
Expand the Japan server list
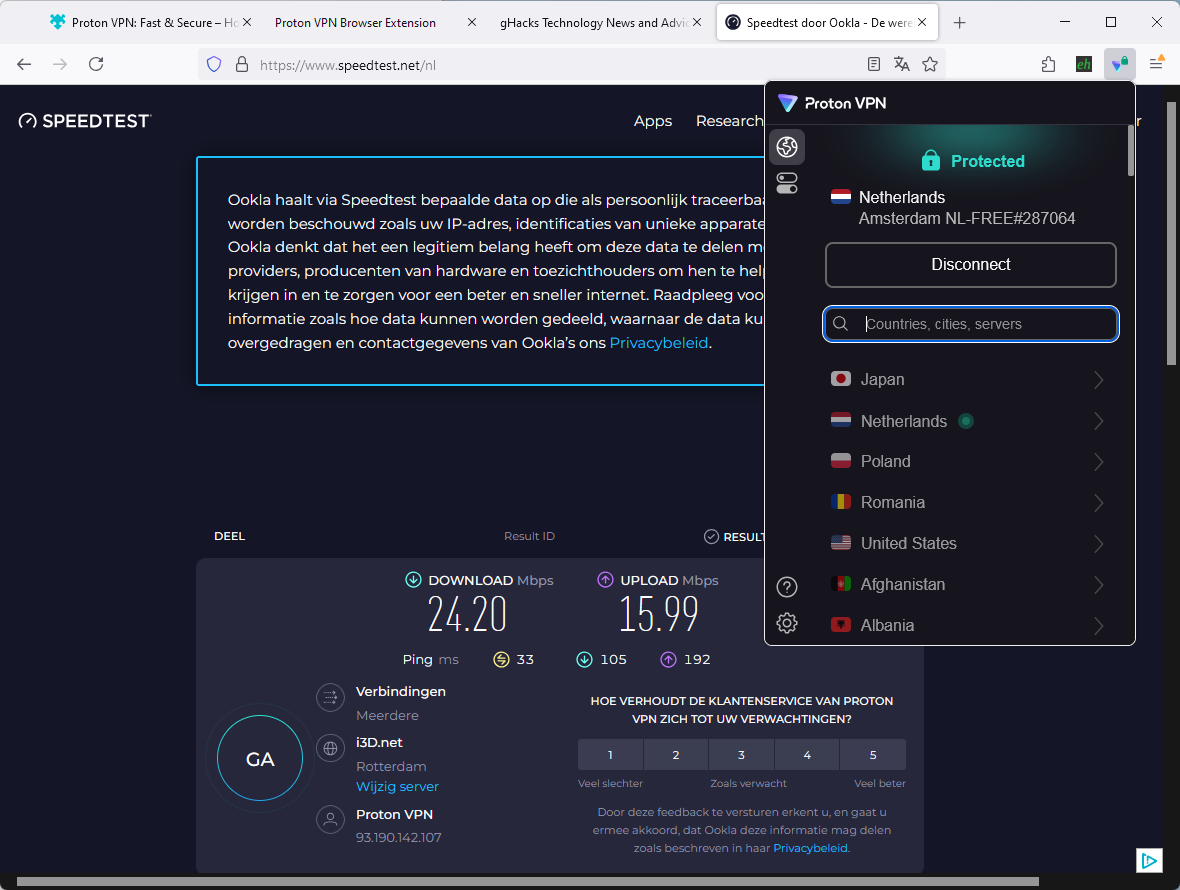pos(1098,380)
